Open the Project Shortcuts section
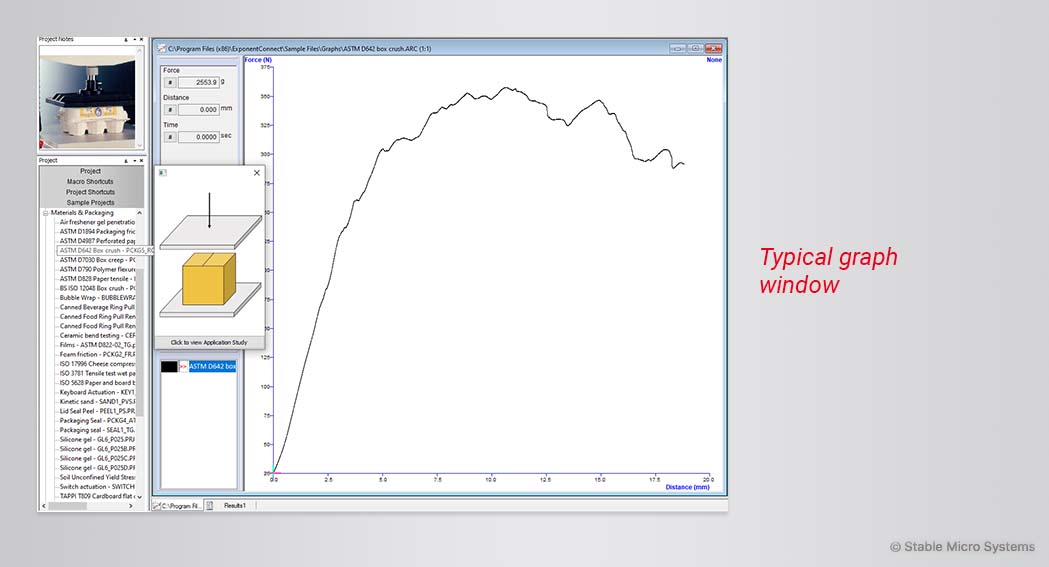Screen dimensions: 1049x567 [x=90, y=192]
